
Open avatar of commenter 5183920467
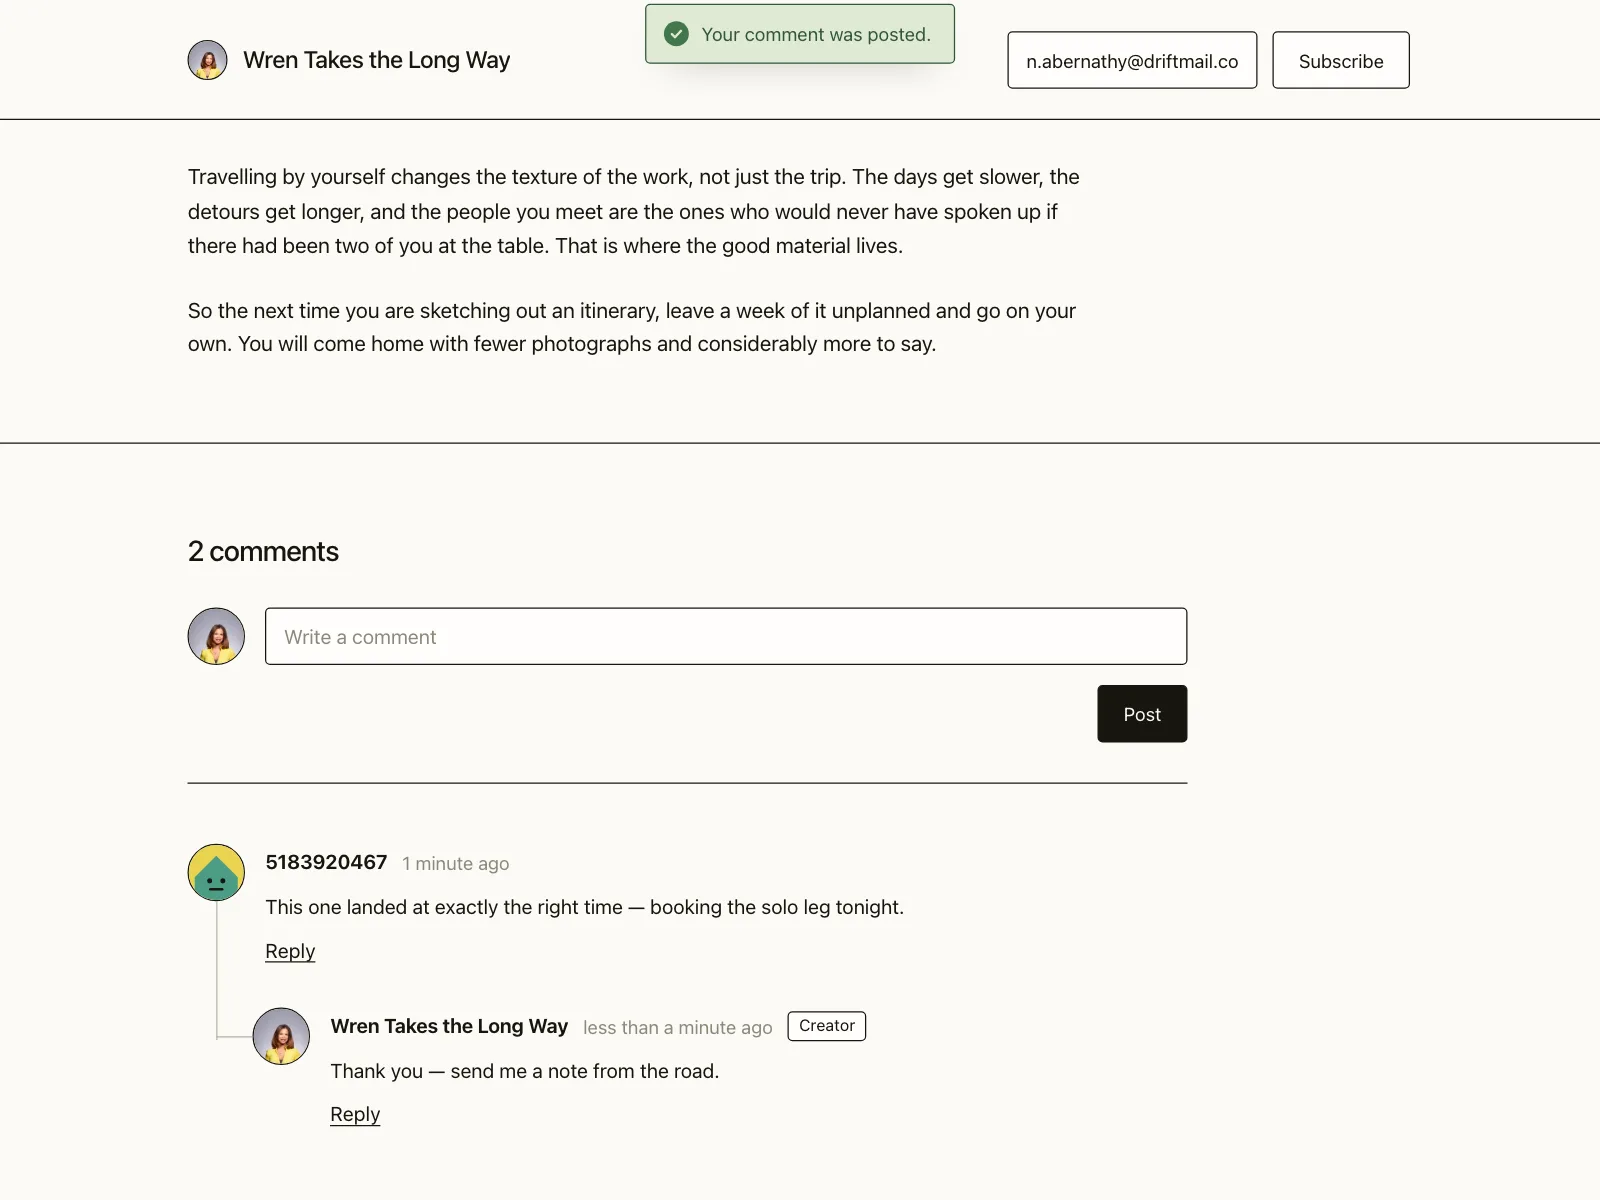[x=216, y=872]
